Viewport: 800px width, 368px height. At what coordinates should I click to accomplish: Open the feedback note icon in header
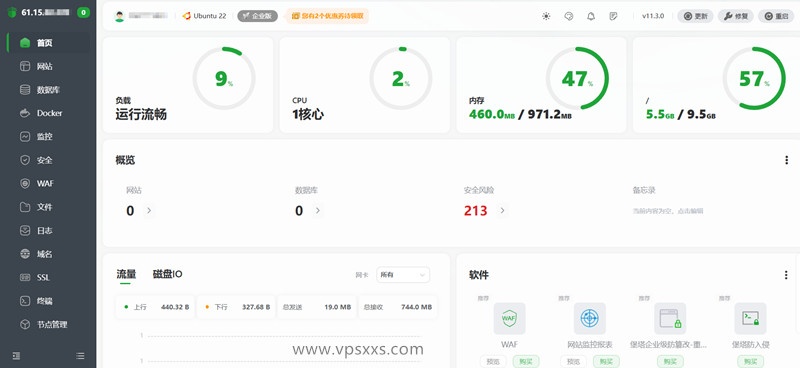point(613,16)
